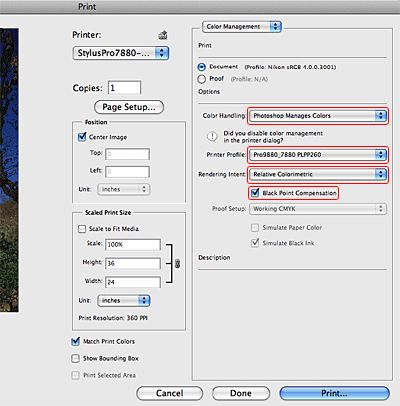Click the Top position input field
400x406 pixels.
(x=127, y=154)
